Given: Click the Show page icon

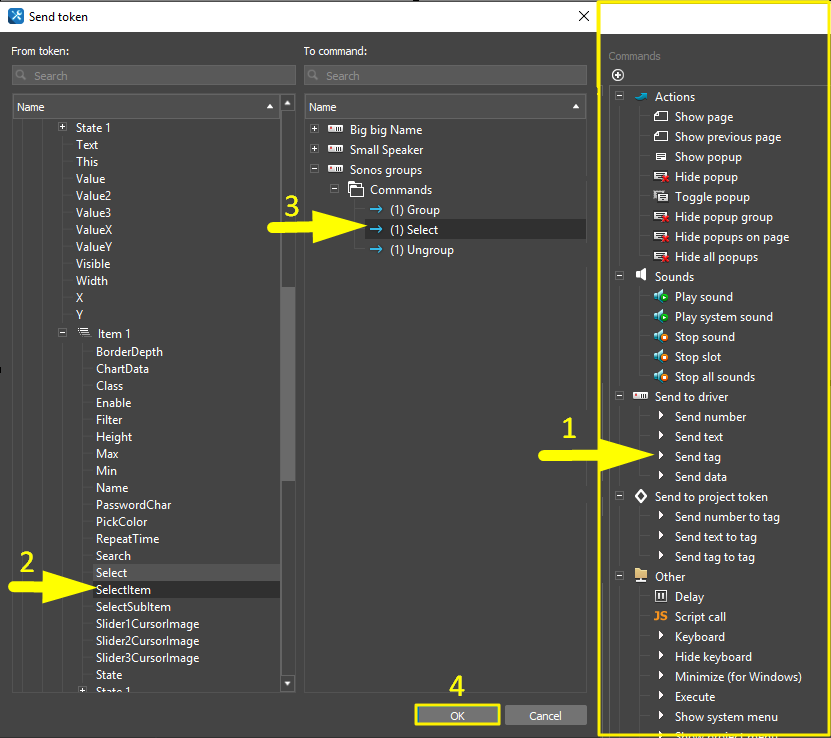Looking at the screenshot, I should (x=660, y=117).
